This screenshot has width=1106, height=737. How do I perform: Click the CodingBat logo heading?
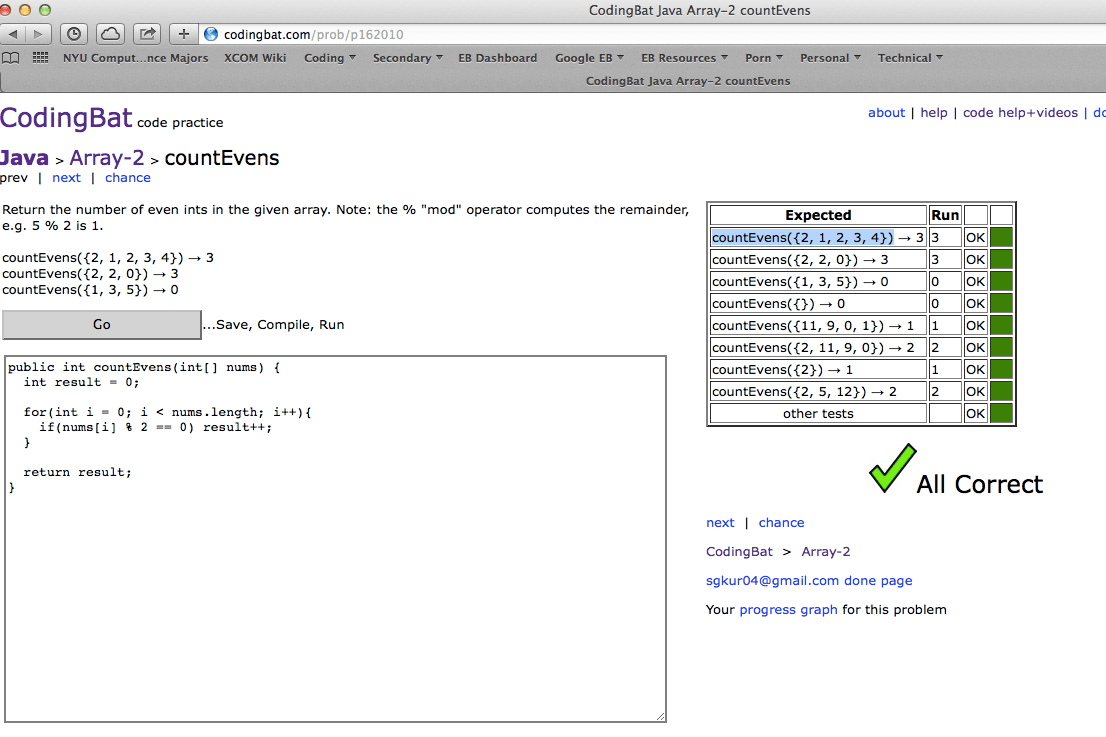tap(66, 118)
